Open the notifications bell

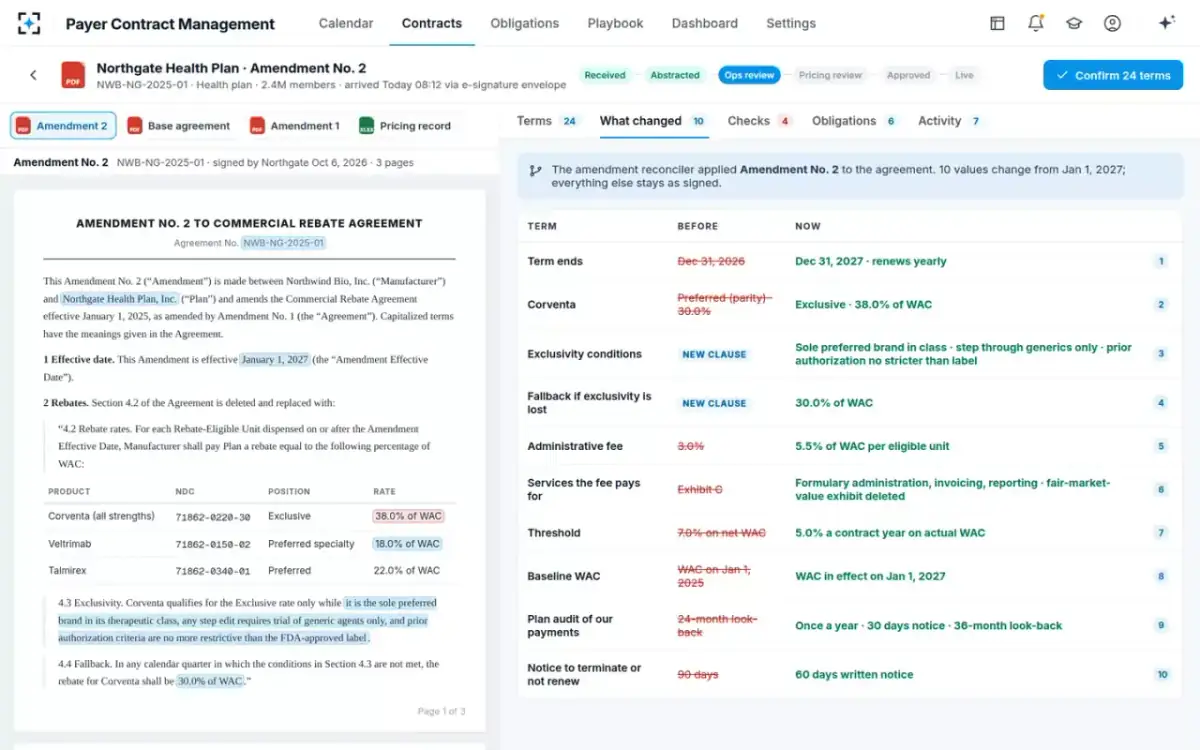tap(1036, 23)
